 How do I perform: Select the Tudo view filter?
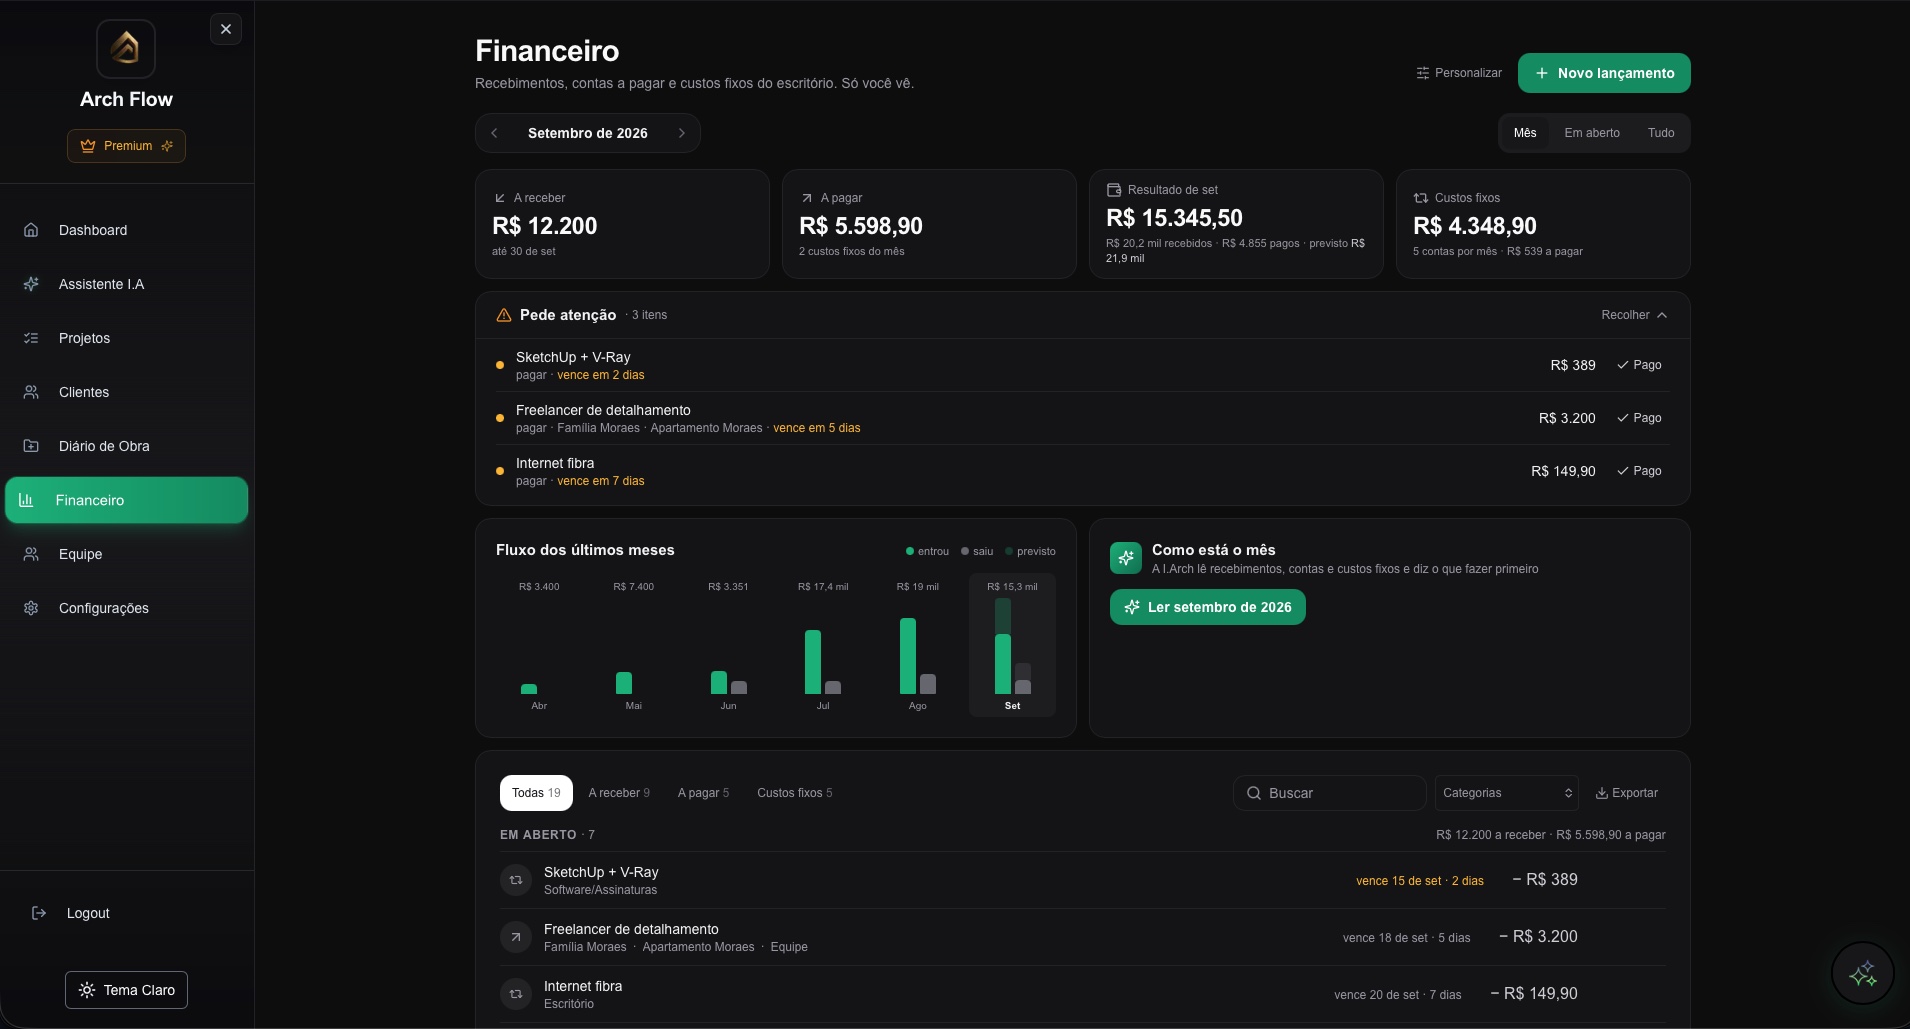(1661, 133)
